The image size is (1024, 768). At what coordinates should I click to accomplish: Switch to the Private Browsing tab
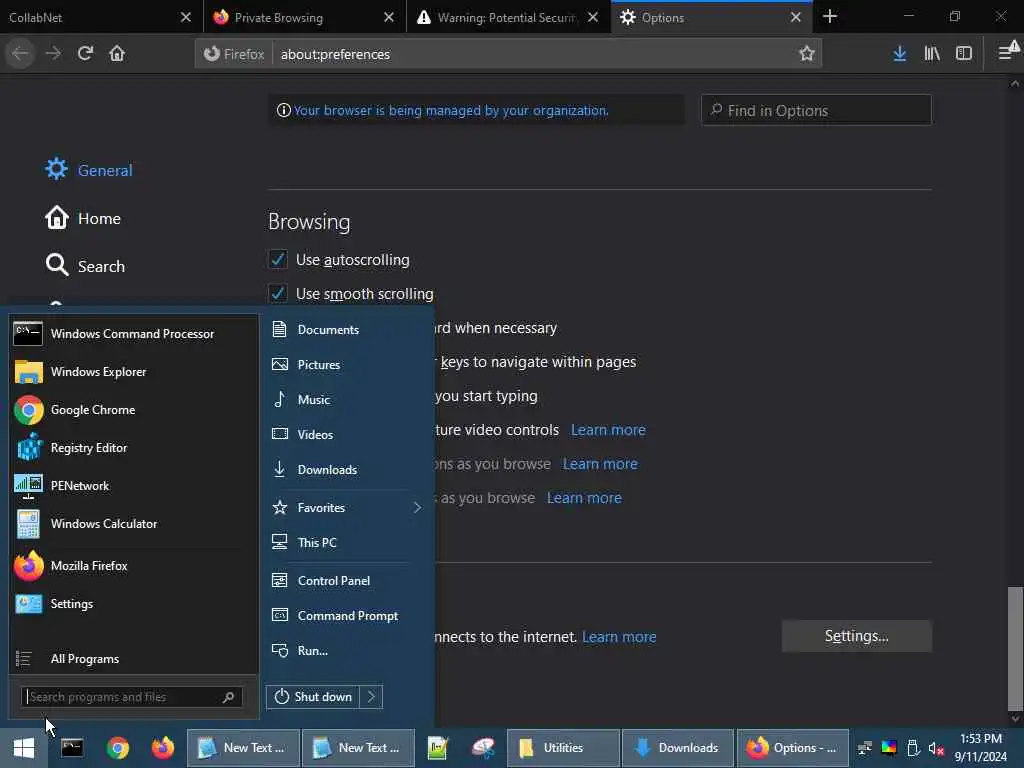[x=304, y=17]
